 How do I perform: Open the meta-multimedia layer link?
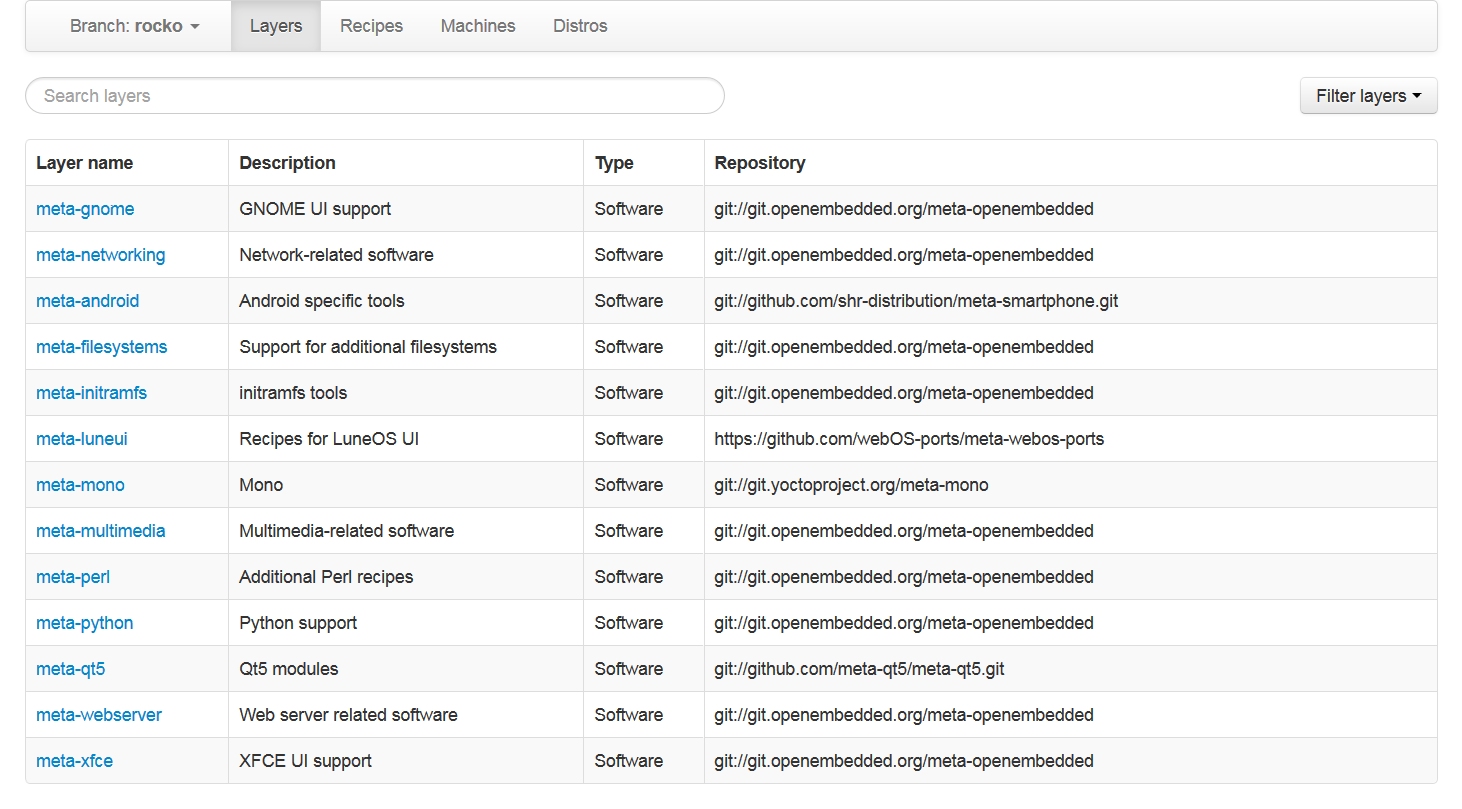[101, 531]
